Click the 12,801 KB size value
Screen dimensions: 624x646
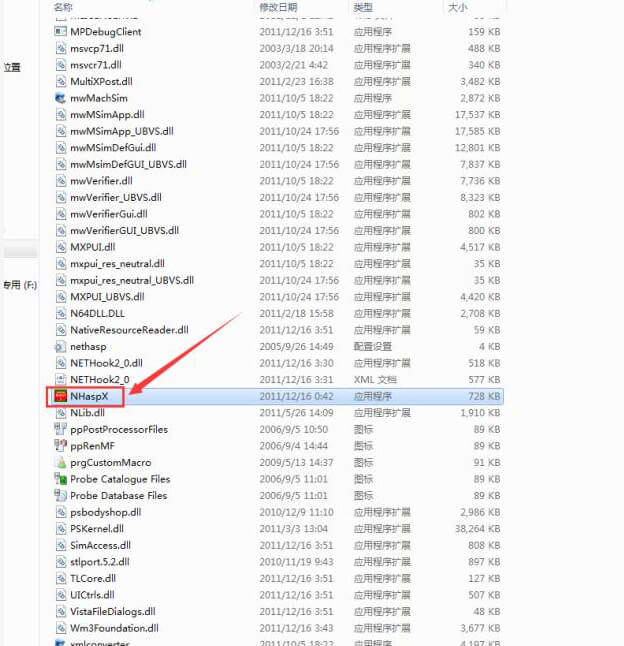[x=478, y=148]
